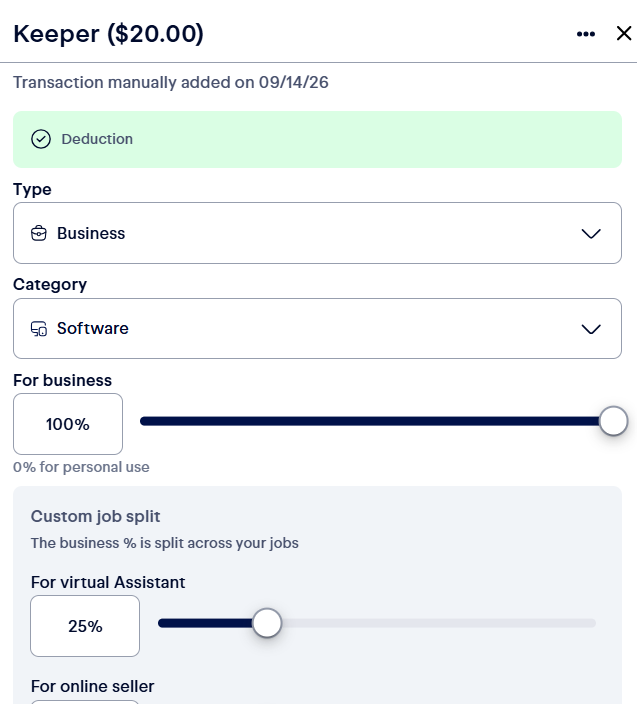
Task: Close the Keeper transaction panel
Action: click(624, 33)
